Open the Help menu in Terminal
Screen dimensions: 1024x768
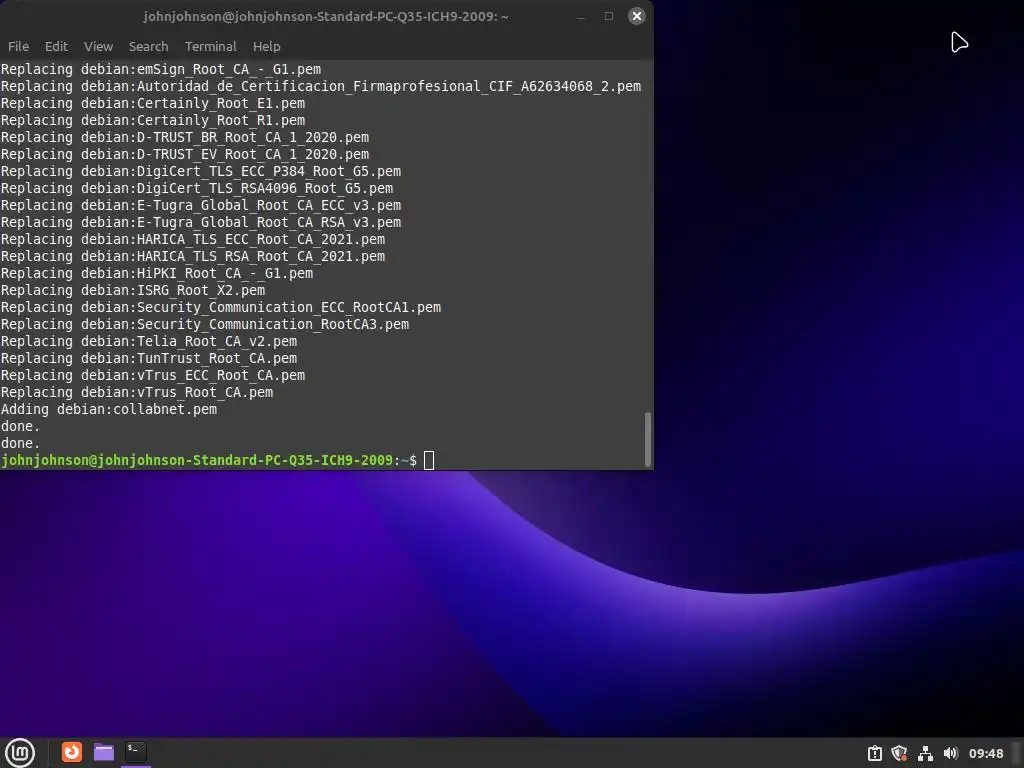(x=266, y=46)
